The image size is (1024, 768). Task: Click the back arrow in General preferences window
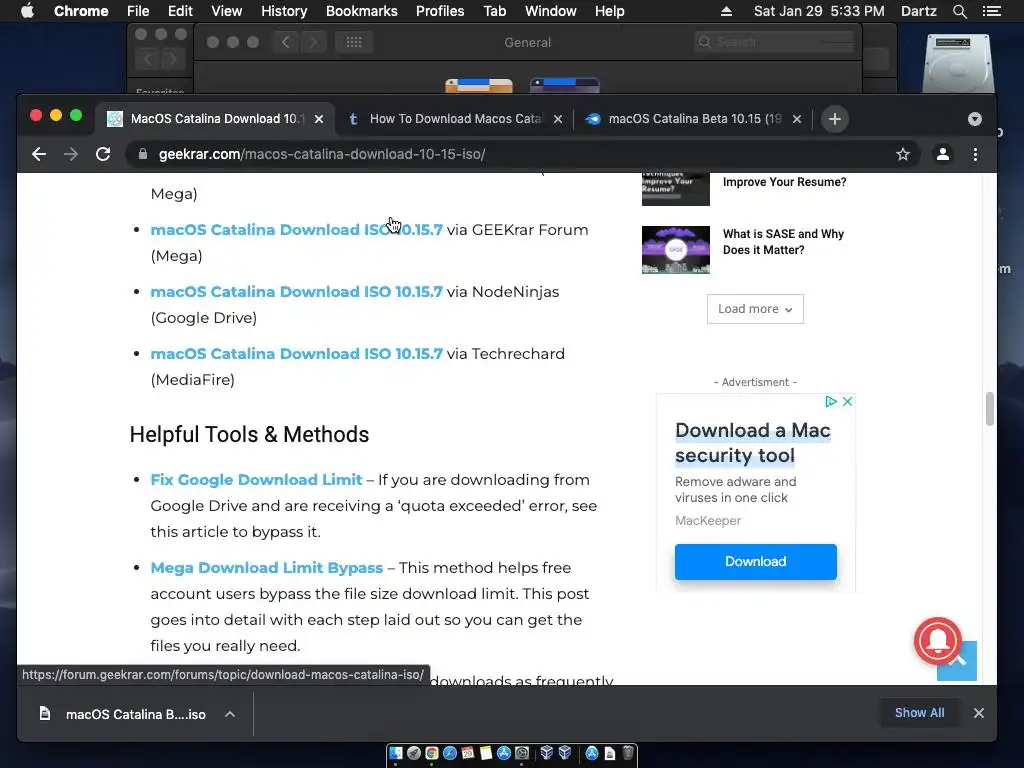pyautogui.click(x=285, y=42)
